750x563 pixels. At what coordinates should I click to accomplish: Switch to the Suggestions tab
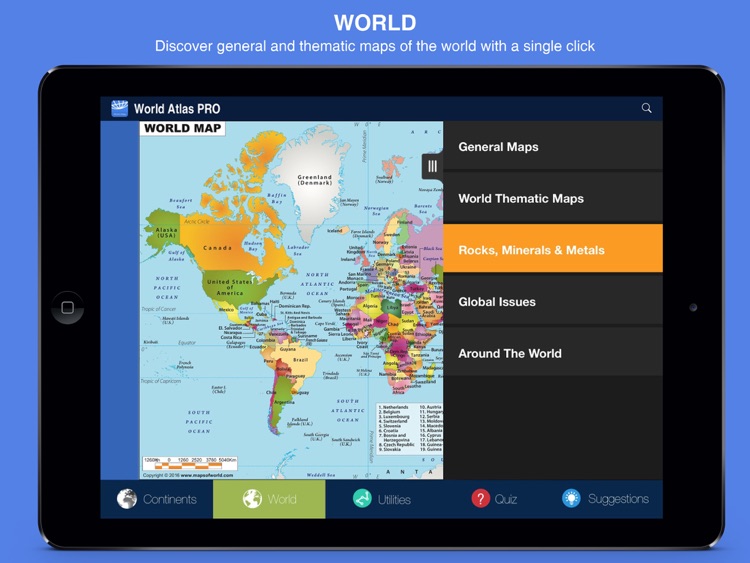[606, 499]
